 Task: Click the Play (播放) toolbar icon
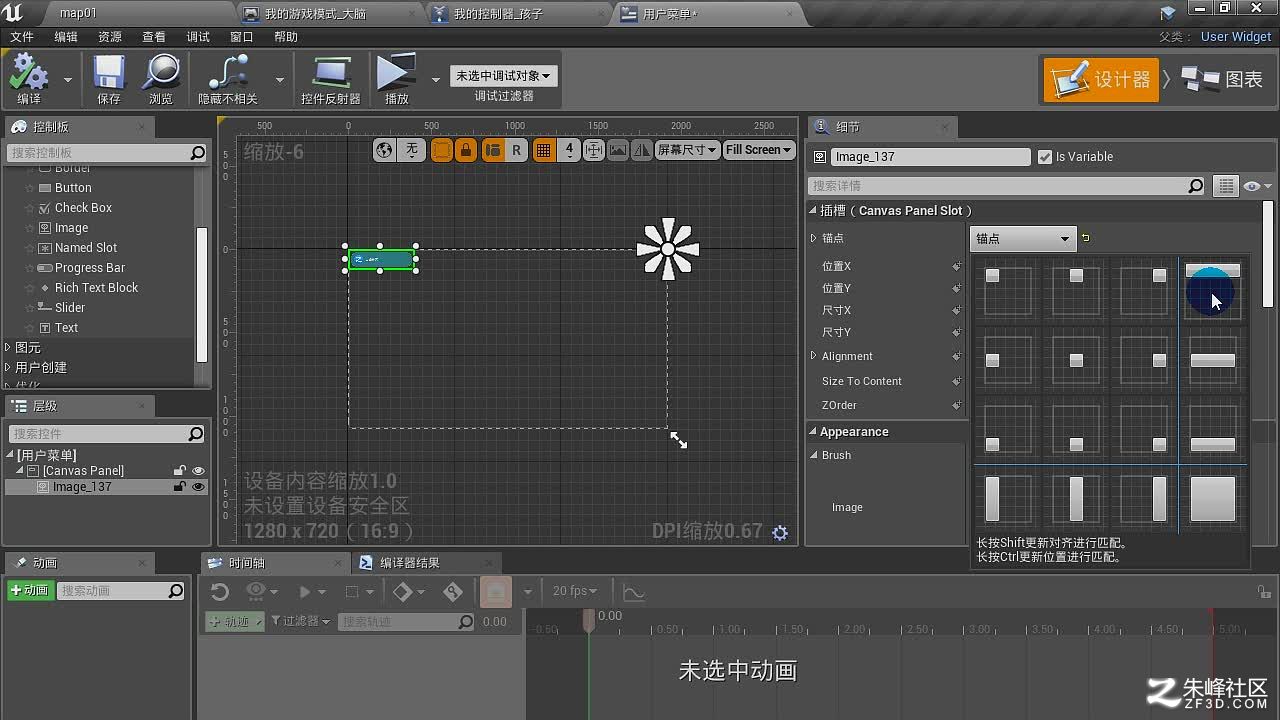pos(397,74)
